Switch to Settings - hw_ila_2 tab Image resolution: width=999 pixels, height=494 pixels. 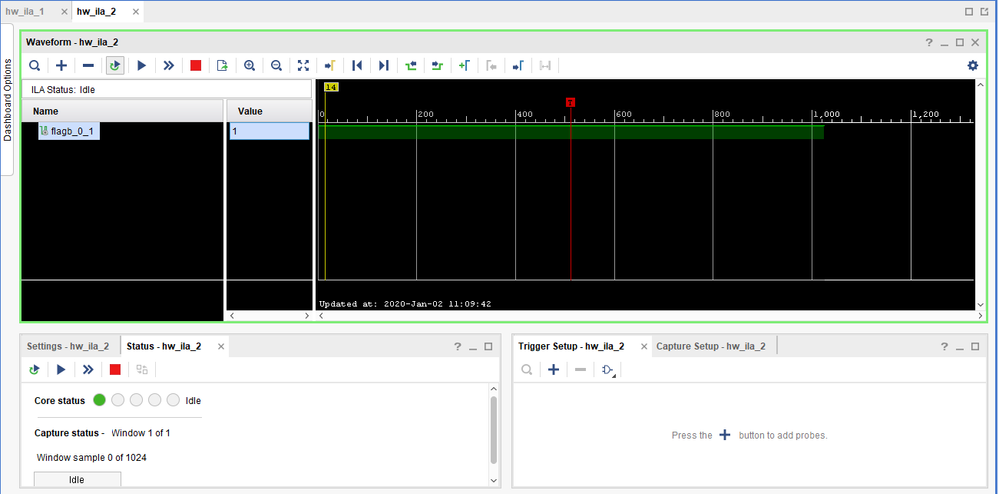coord(69,346)
